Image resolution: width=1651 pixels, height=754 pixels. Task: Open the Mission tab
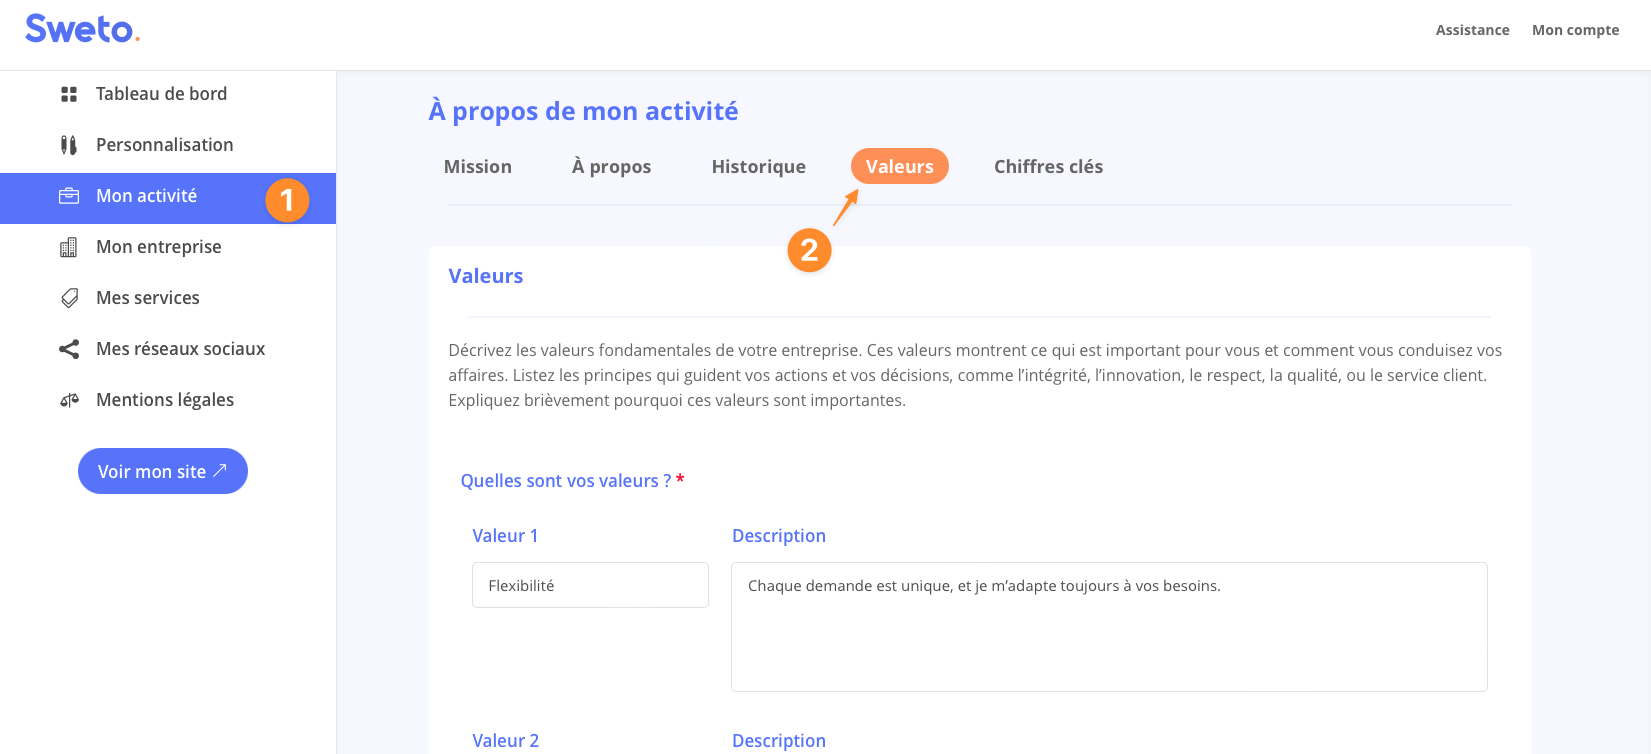click(477, 167)
